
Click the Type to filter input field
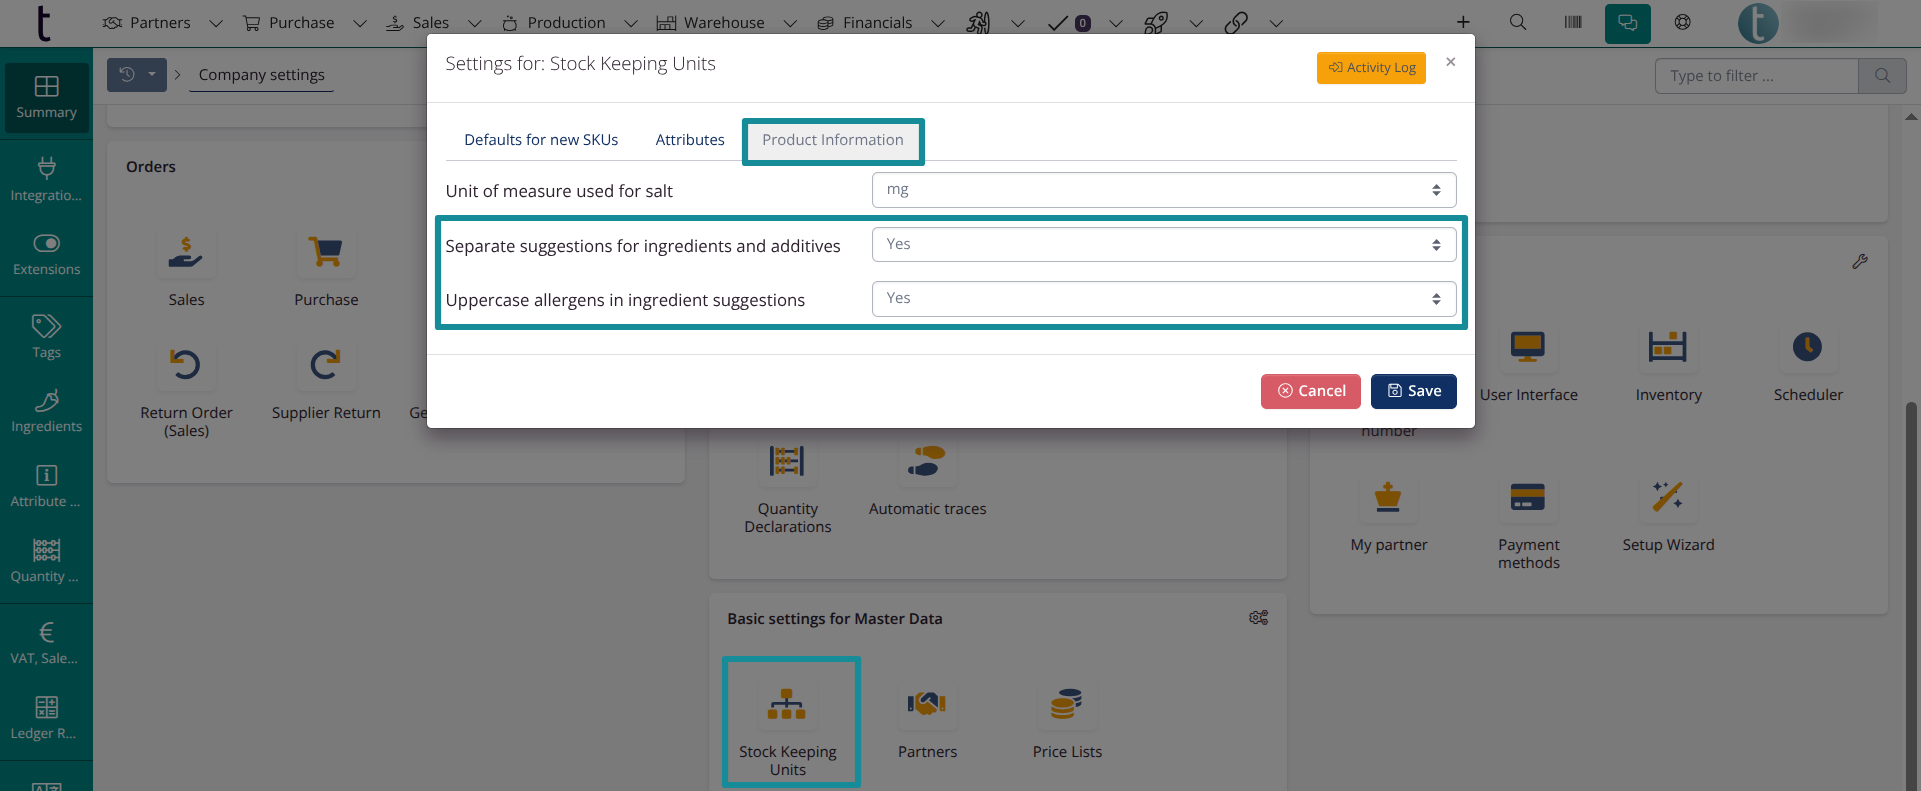tap(1756, 76)
